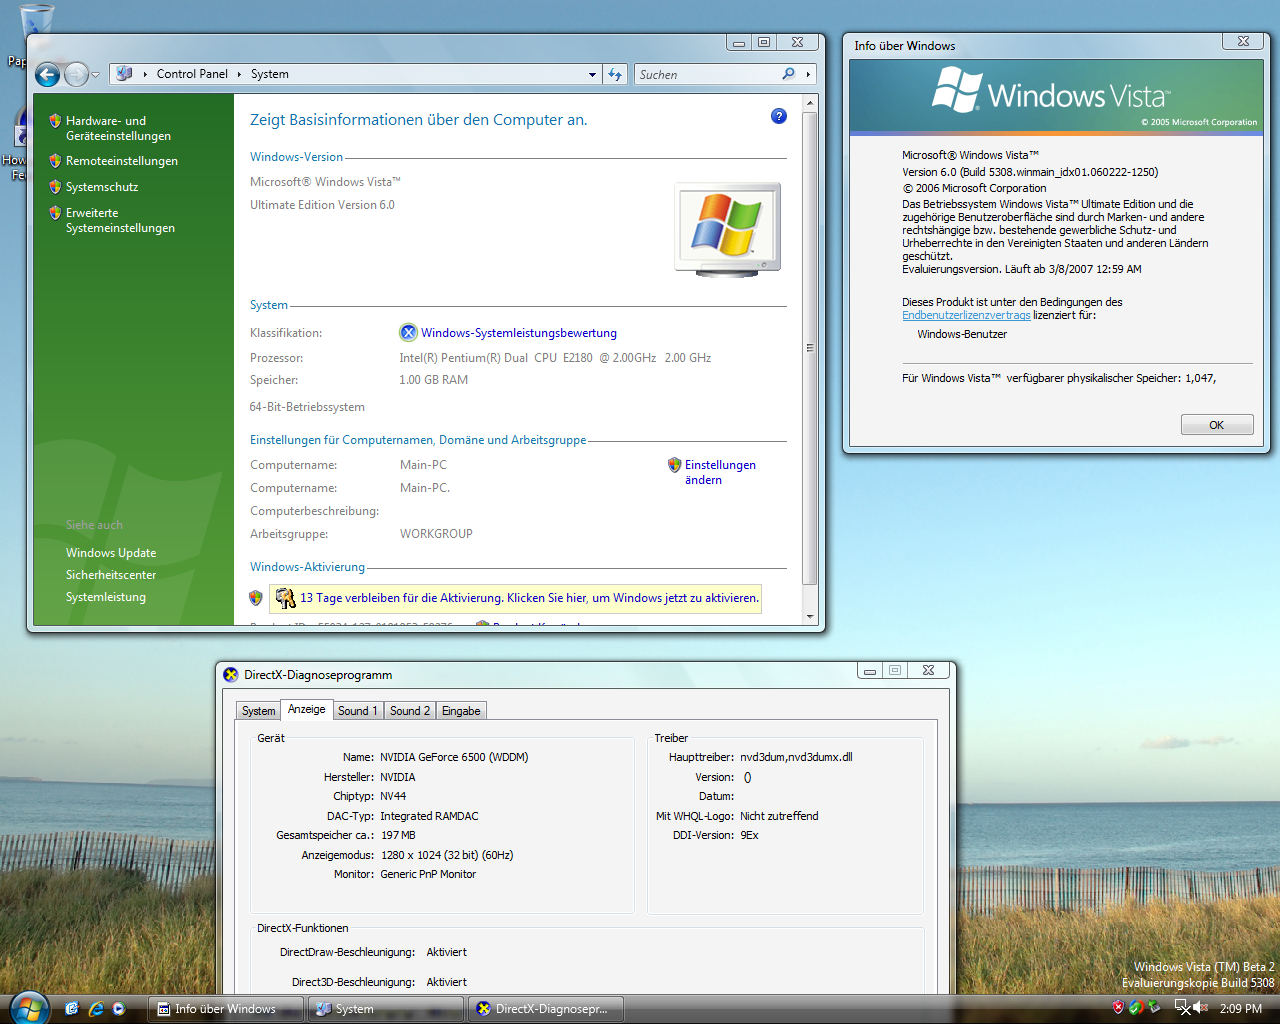This screenshot has width=1280, height=1024.
Task: Launch Windows Media Player from quick launch
Action: coord(119,1009)
